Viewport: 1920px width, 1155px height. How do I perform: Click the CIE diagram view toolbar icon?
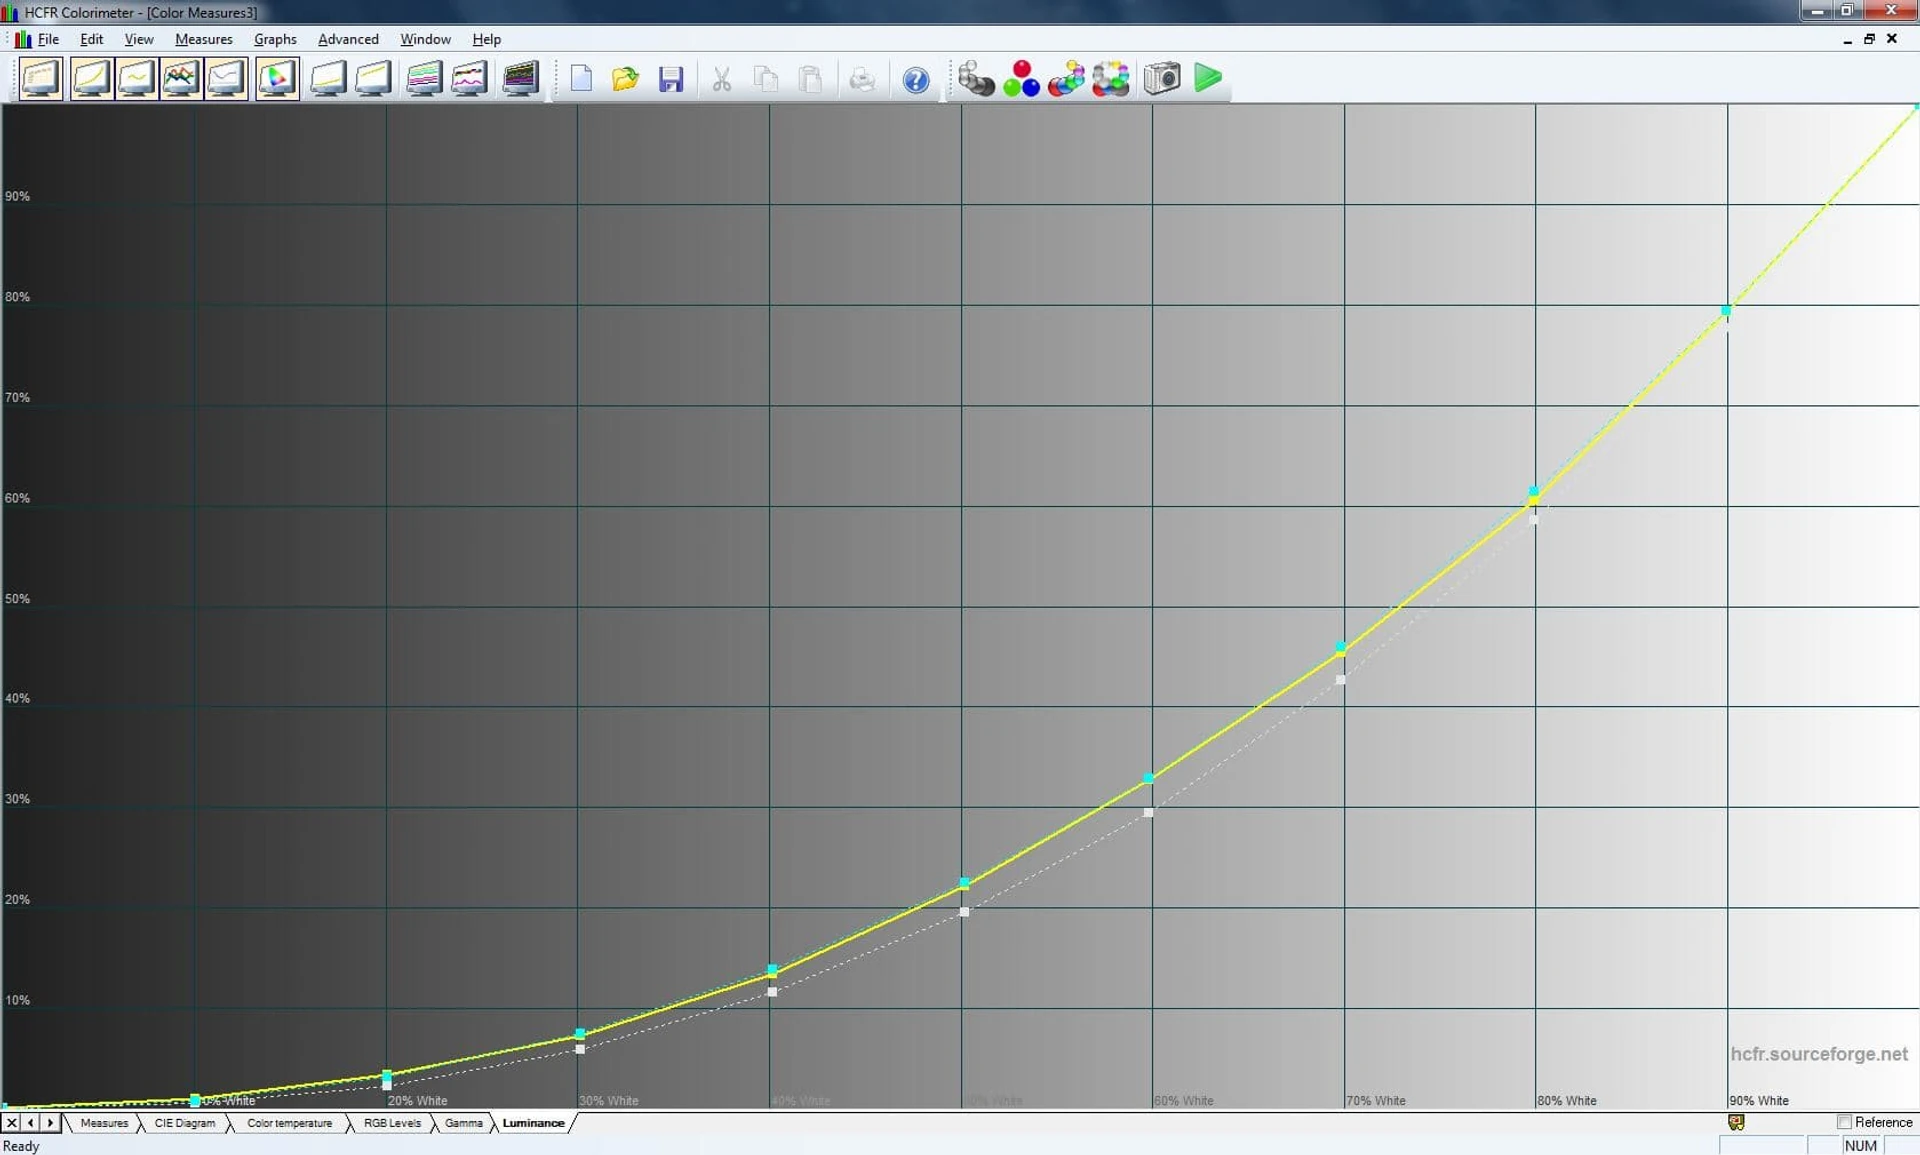point(277,78)
